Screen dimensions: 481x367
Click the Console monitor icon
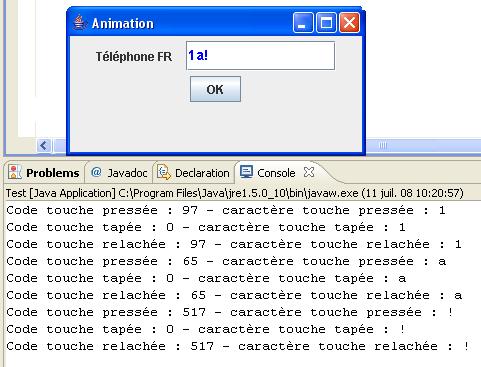click(x=247, y=172)
